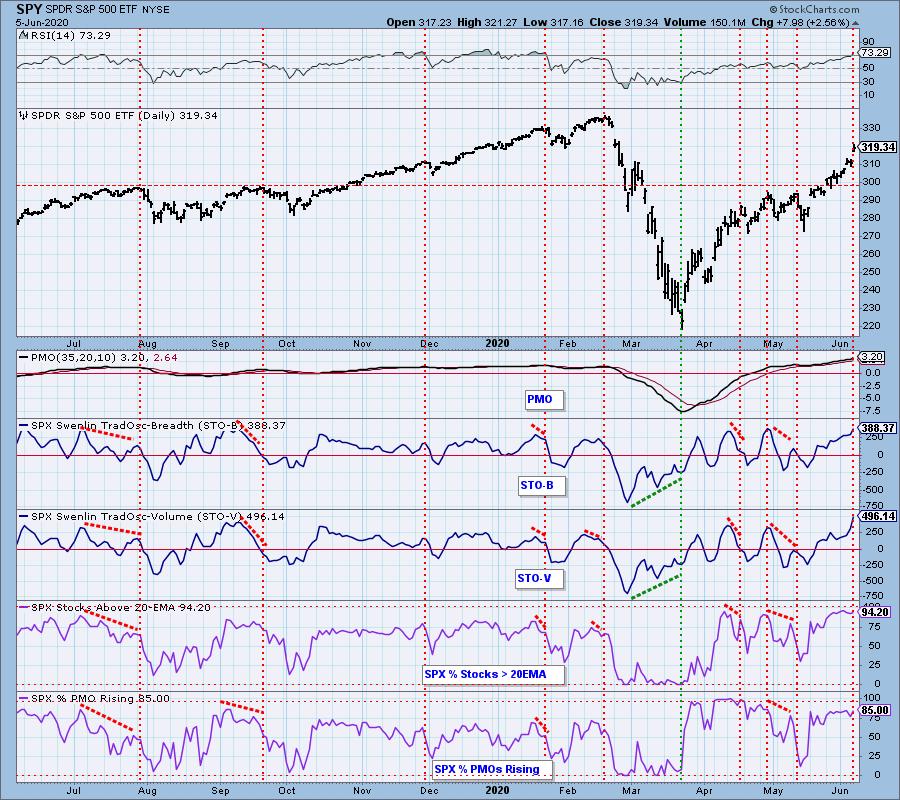Viewport: 900px width, 800px height.
Task: Click the line icon before RSI(14)
Action: pyautogui.click(x=23, y=36)
